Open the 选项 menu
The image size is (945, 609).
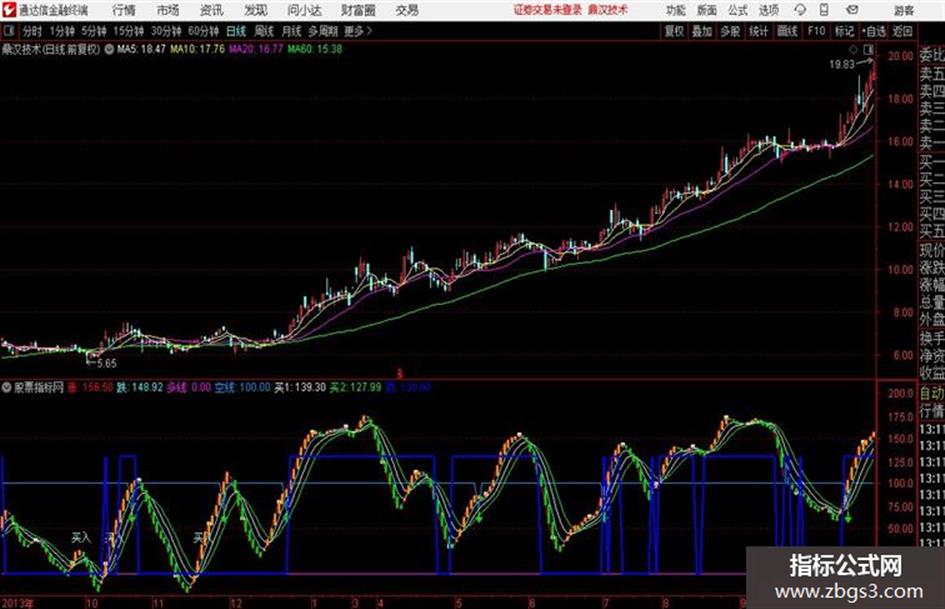click(x=769, y=10)
